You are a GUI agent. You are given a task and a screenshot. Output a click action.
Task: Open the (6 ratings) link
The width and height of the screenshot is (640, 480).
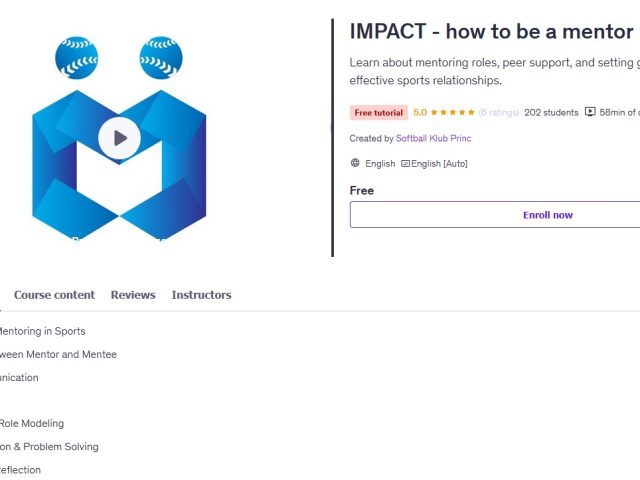pyautogui.click(x=498, y=113)
